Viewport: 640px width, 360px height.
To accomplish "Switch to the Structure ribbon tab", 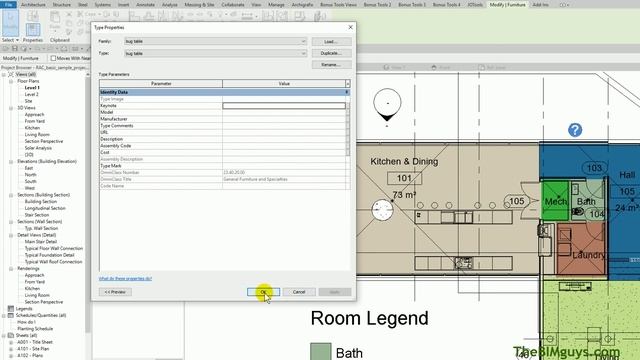I will 62,4.
